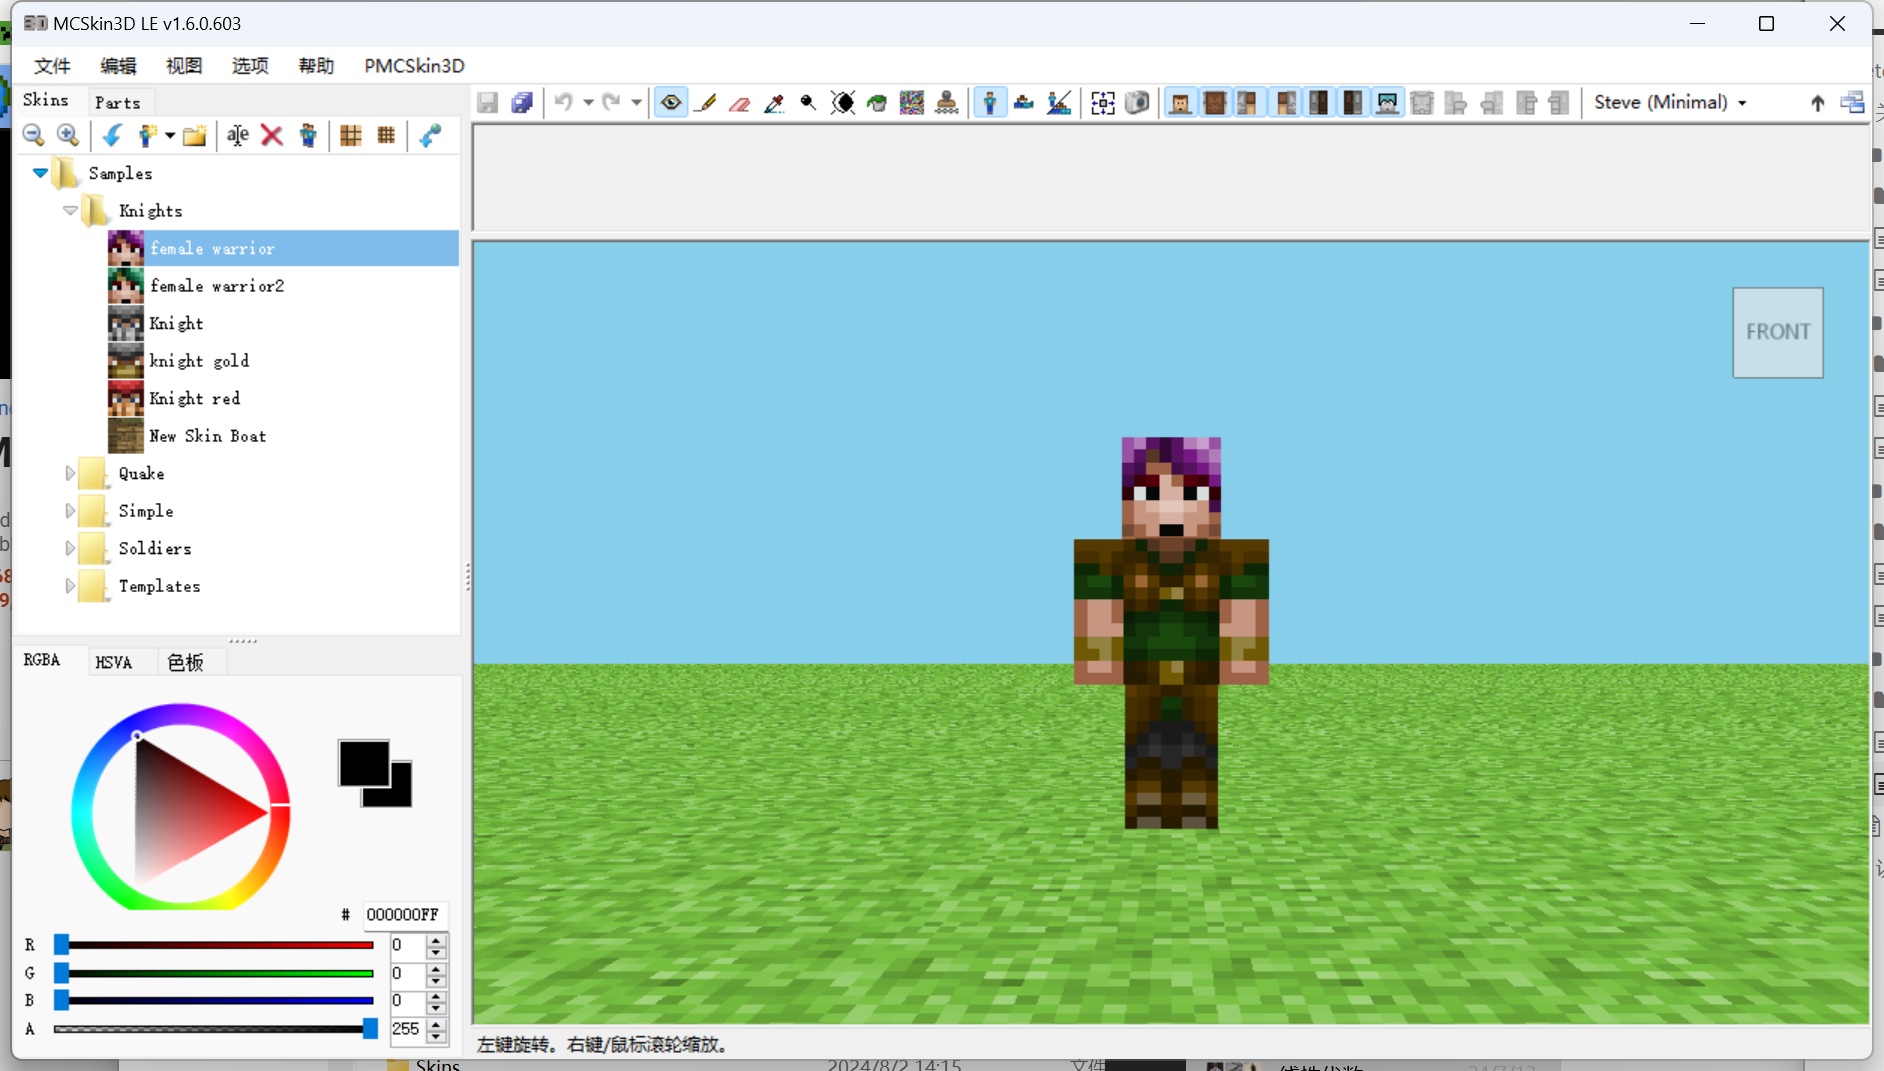Click zoom in in skin list
Viewport: 1884px width, 1071px height.
pyautogui.click(x=68, y=135)
